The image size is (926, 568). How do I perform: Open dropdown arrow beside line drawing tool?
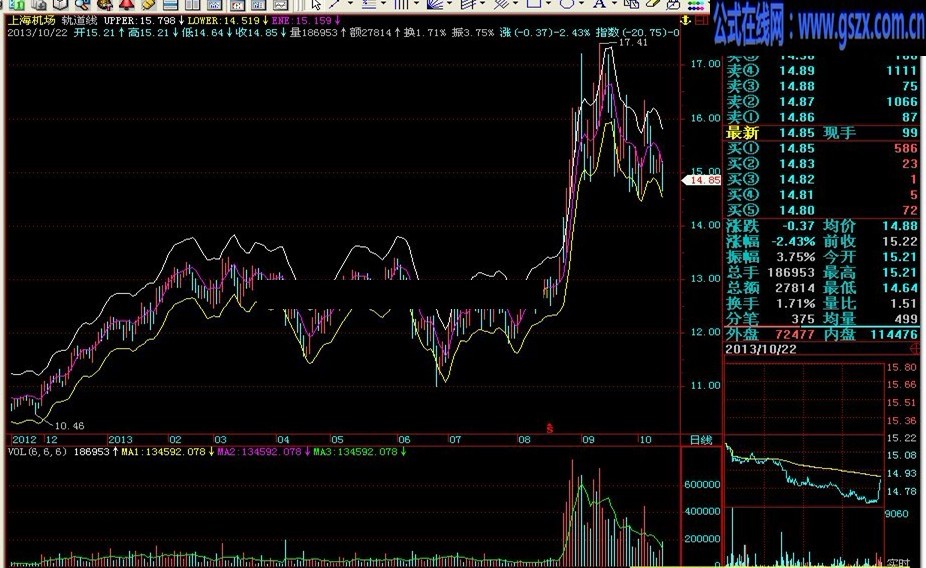350,3
